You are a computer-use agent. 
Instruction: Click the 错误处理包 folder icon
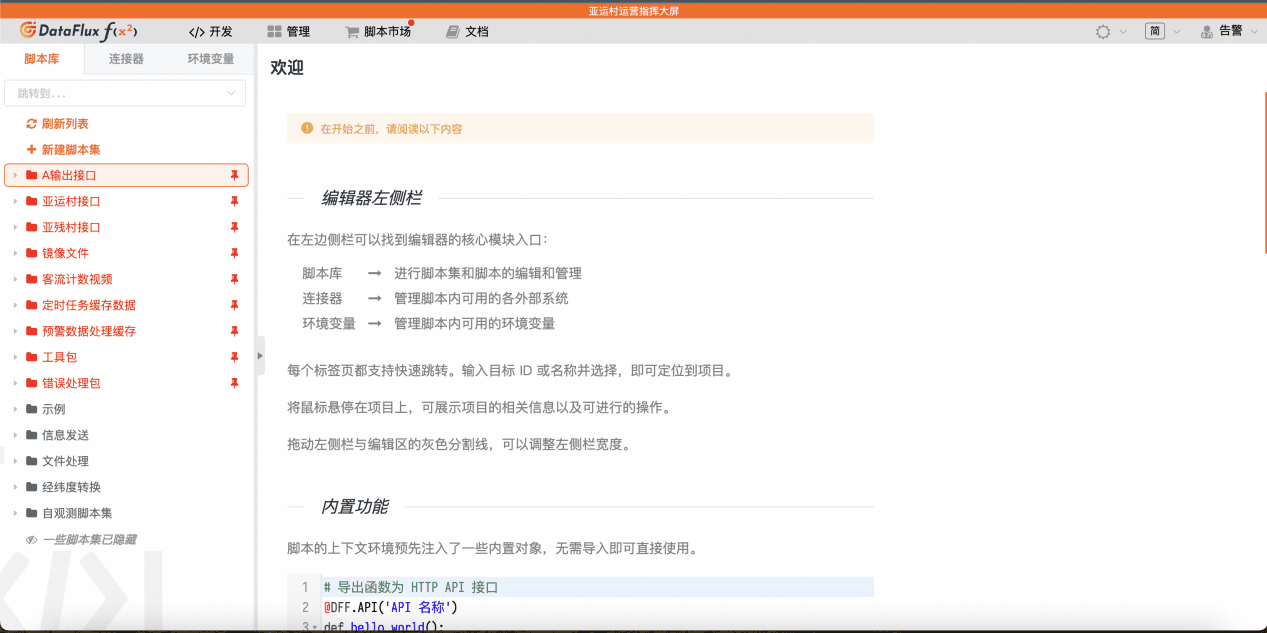pos(32,383)
